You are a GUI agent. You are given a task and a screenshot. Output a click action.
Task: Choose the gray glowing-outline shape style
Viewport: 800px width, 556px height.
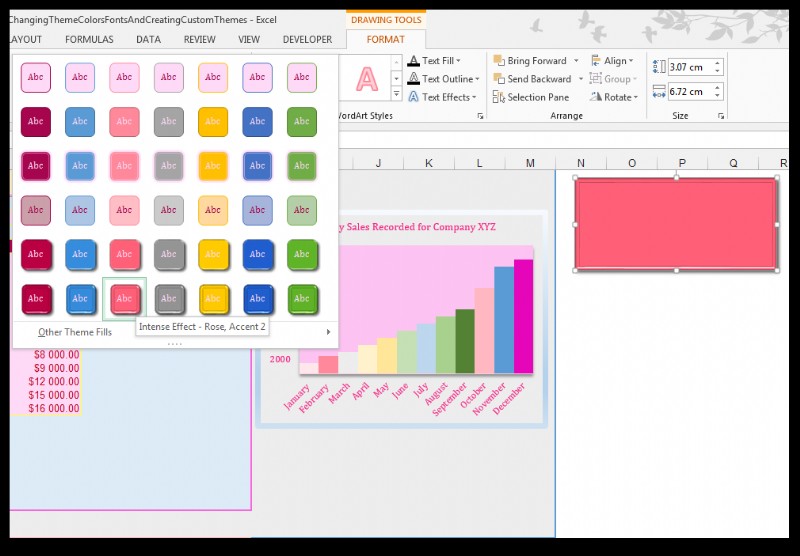coord(169,165)
